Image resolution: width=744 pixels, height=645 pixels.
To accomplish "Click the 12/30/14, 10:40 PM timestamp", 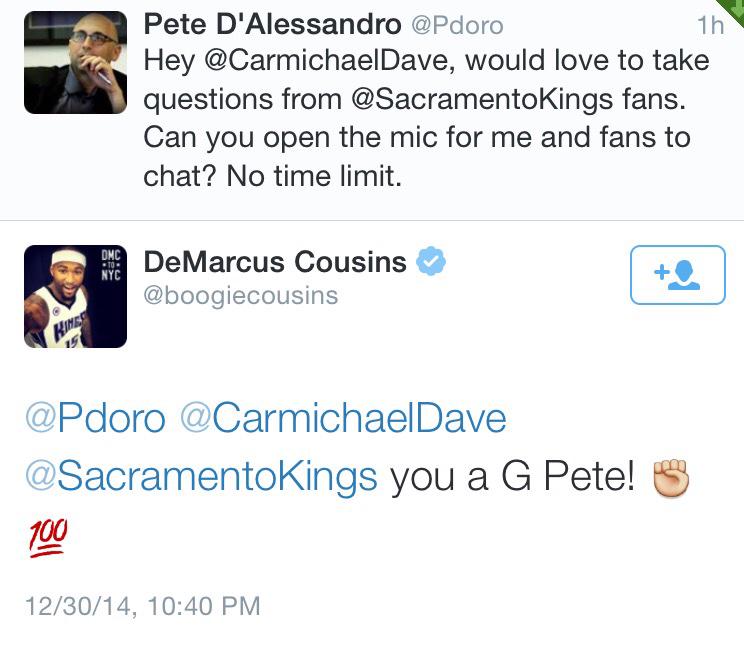I will [143, 606].
